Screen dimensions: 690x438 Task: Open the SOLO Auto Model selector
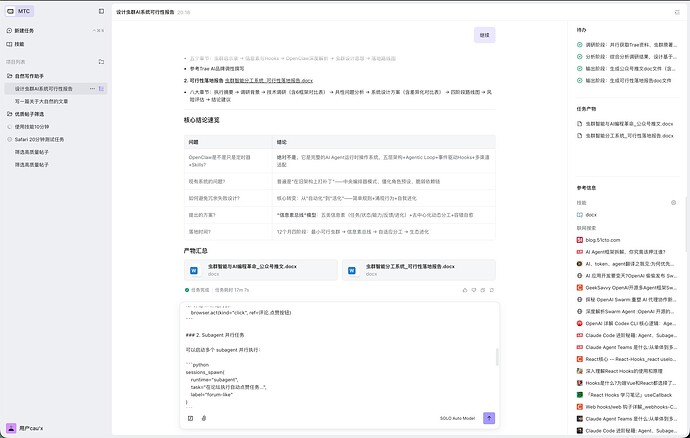click(459, 418)
